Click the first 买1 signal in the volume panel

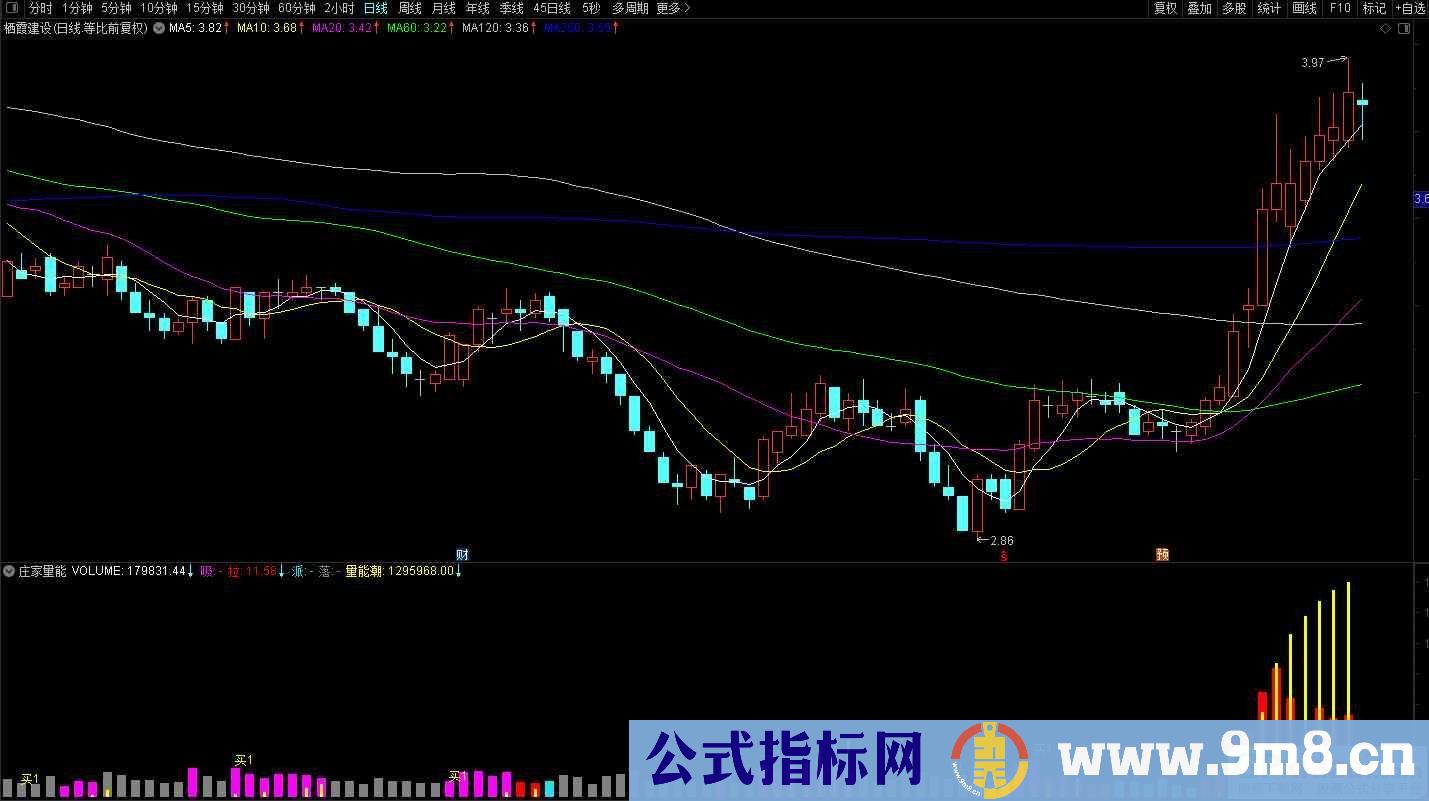point(30,778)
